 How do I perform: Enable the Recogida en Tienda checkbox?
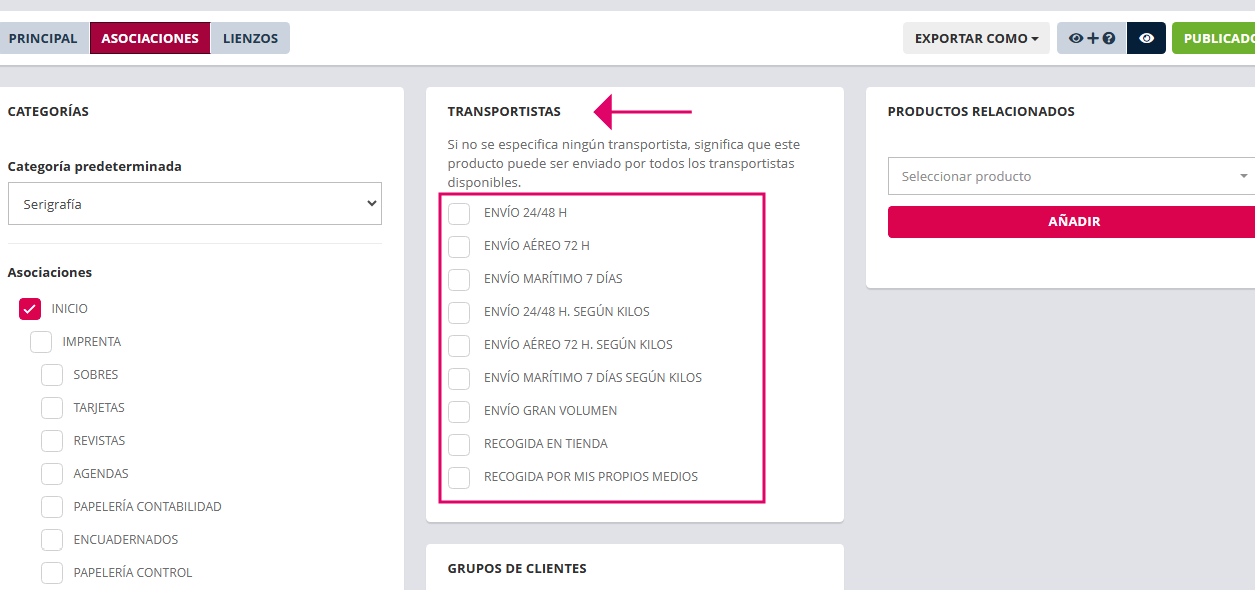pos(459,444)
